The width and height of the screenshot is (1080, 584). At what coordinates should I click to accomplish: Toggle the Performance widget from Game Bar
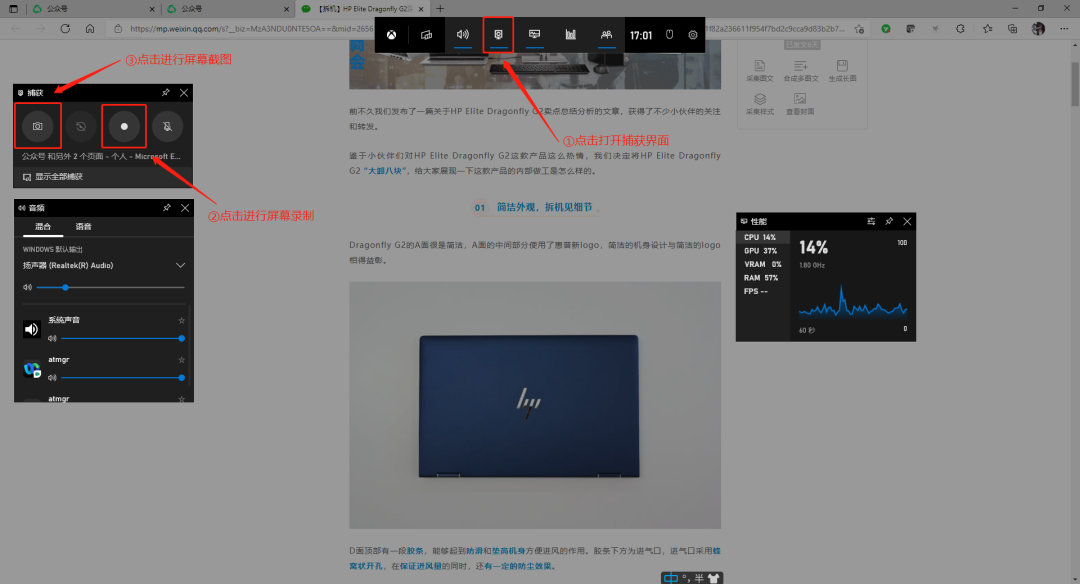(x=534, y=34)
